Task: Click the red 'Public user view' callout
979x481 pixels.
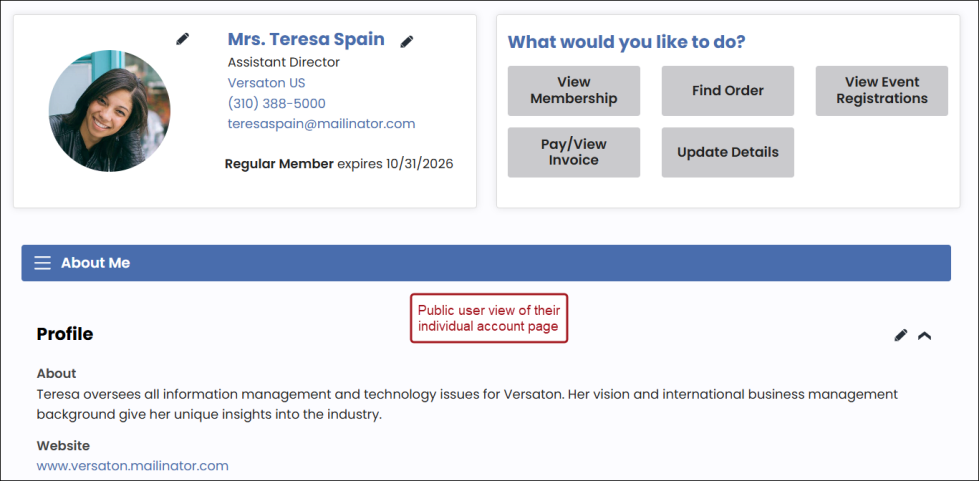Action: pos(489,318)
